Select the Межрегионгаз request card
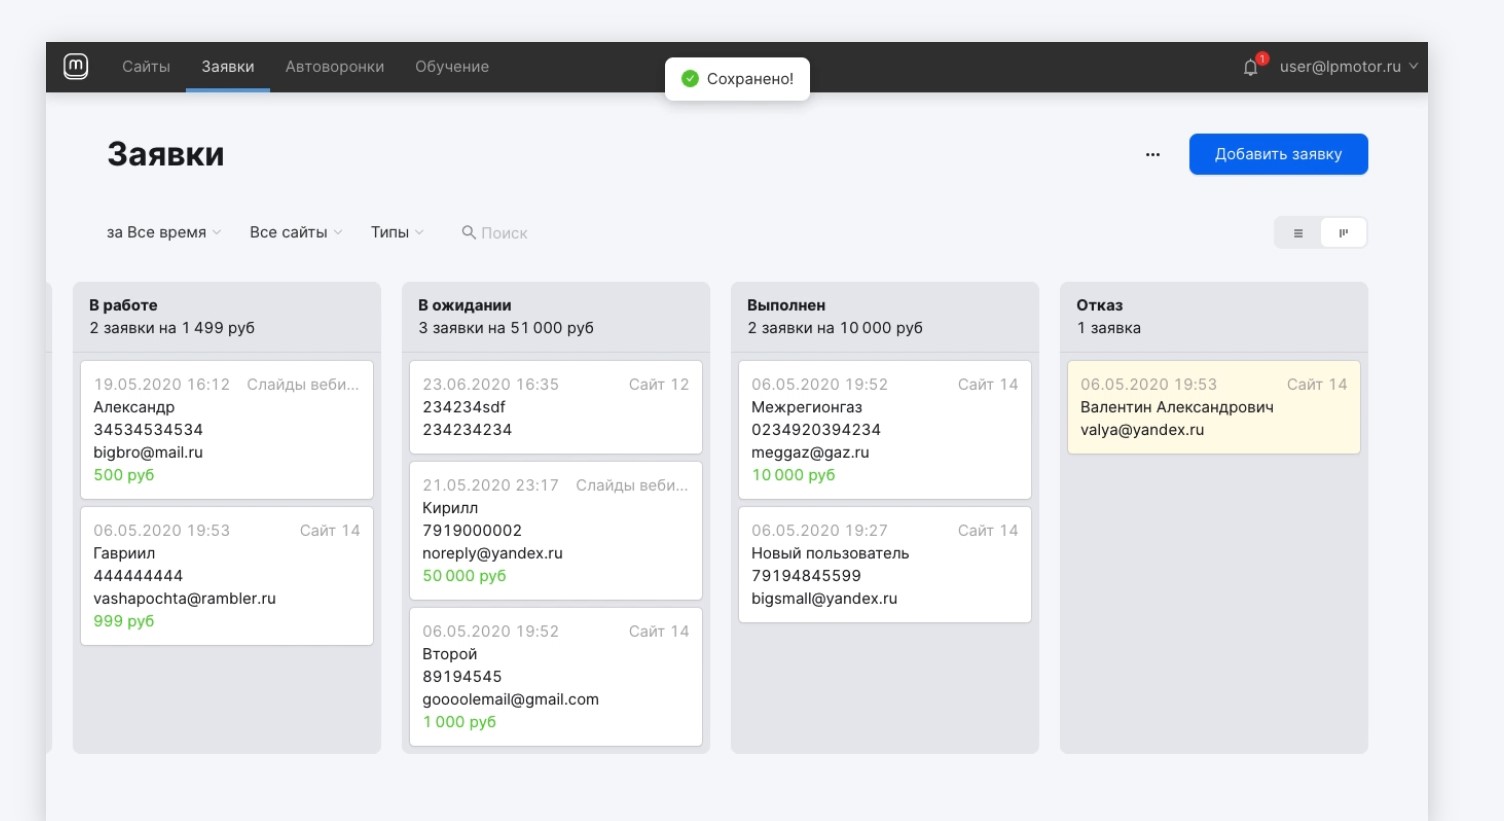Viewport: 1504px width, 821px height. (884, 430)
